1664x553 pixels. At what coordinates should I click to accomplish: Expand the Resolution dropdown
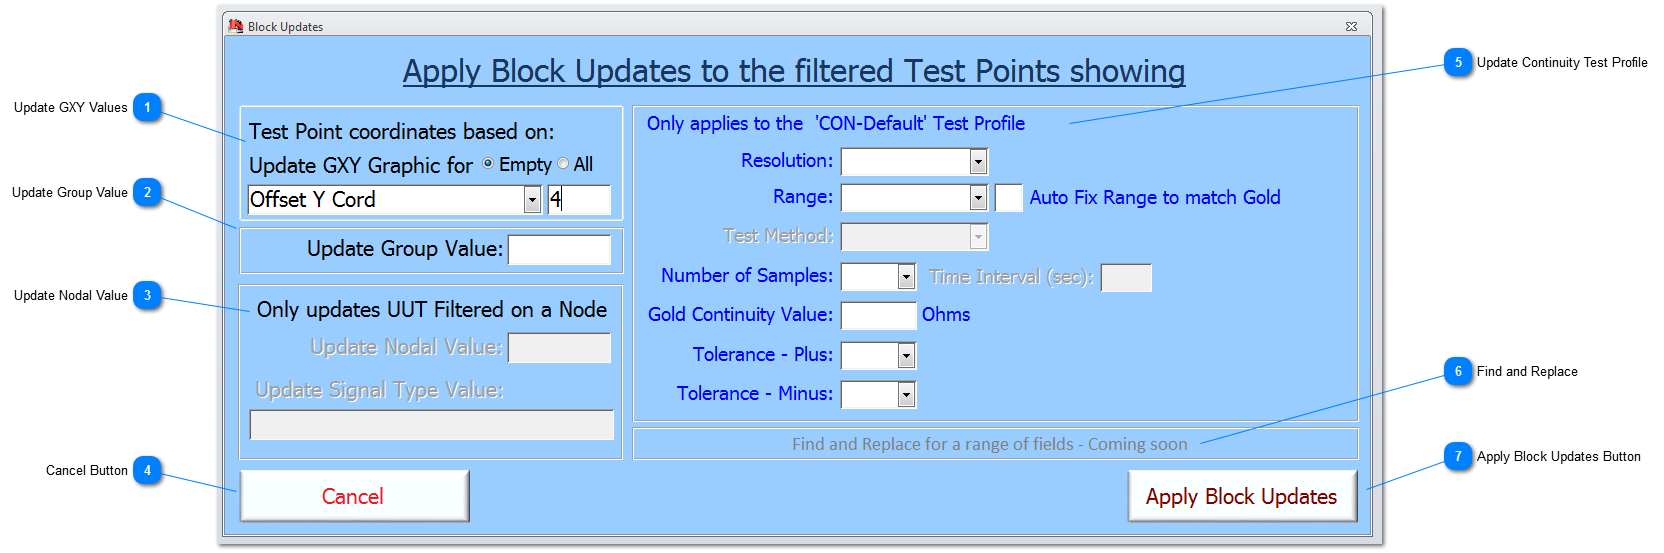click(978, 162)
